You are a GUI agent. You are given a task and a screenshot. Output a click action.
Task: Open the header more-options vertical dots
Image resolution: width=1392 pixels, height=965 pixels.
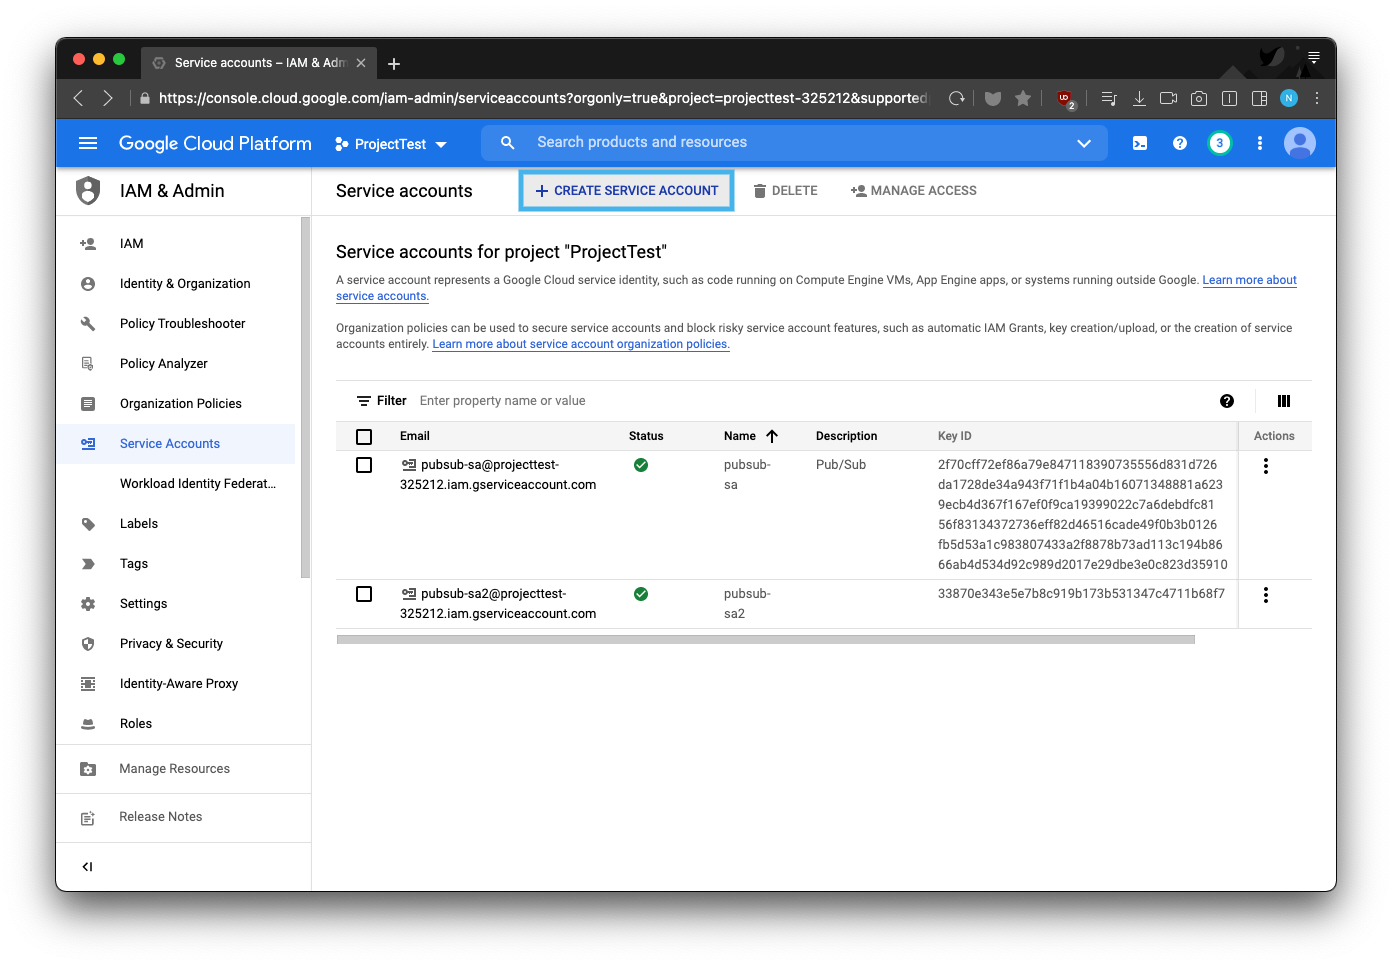(1260, 143)
